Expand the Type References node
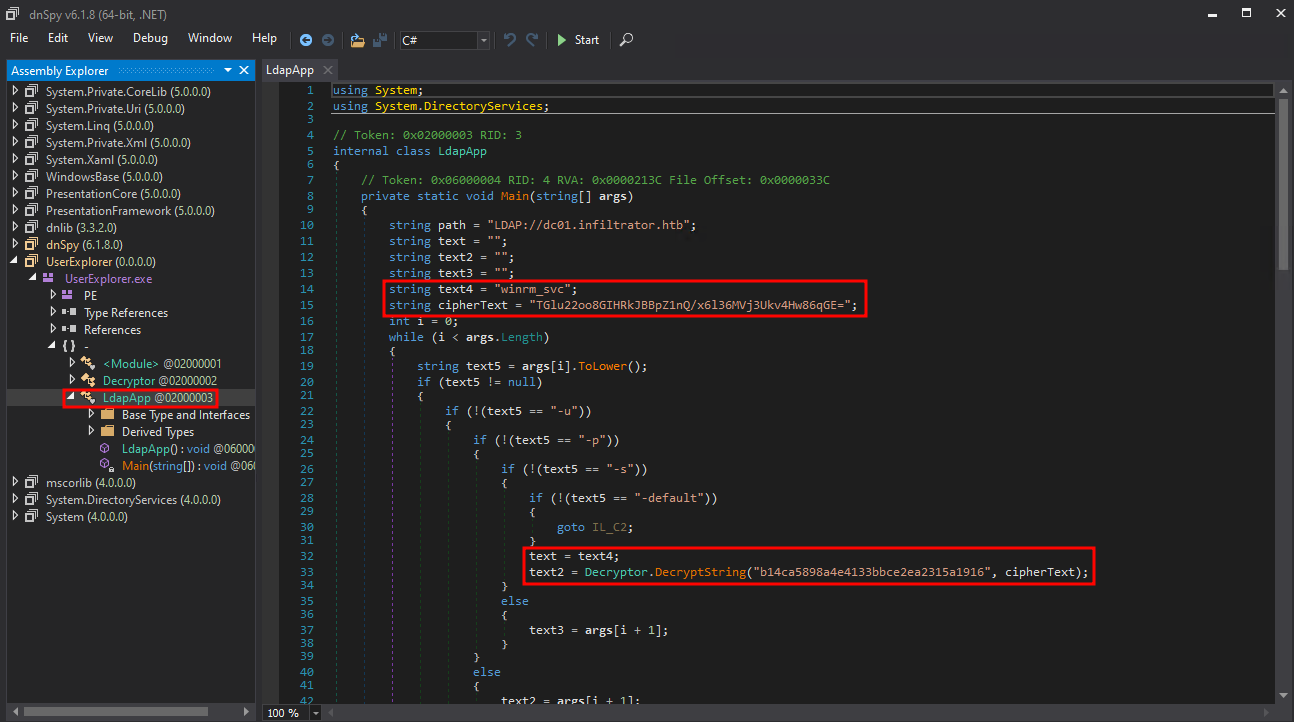 (54, 313)
